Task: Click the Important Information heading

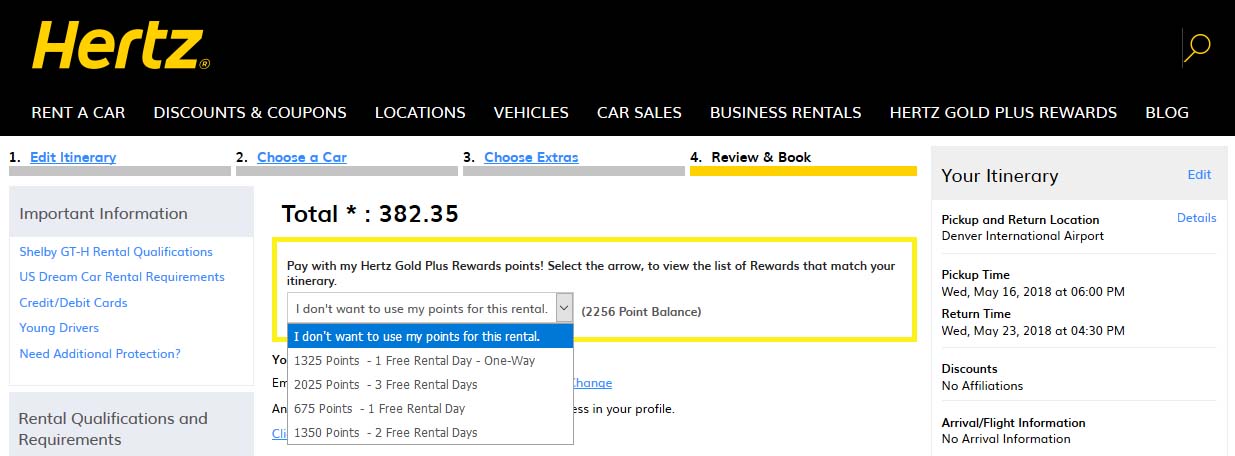Action: (103, 213)
